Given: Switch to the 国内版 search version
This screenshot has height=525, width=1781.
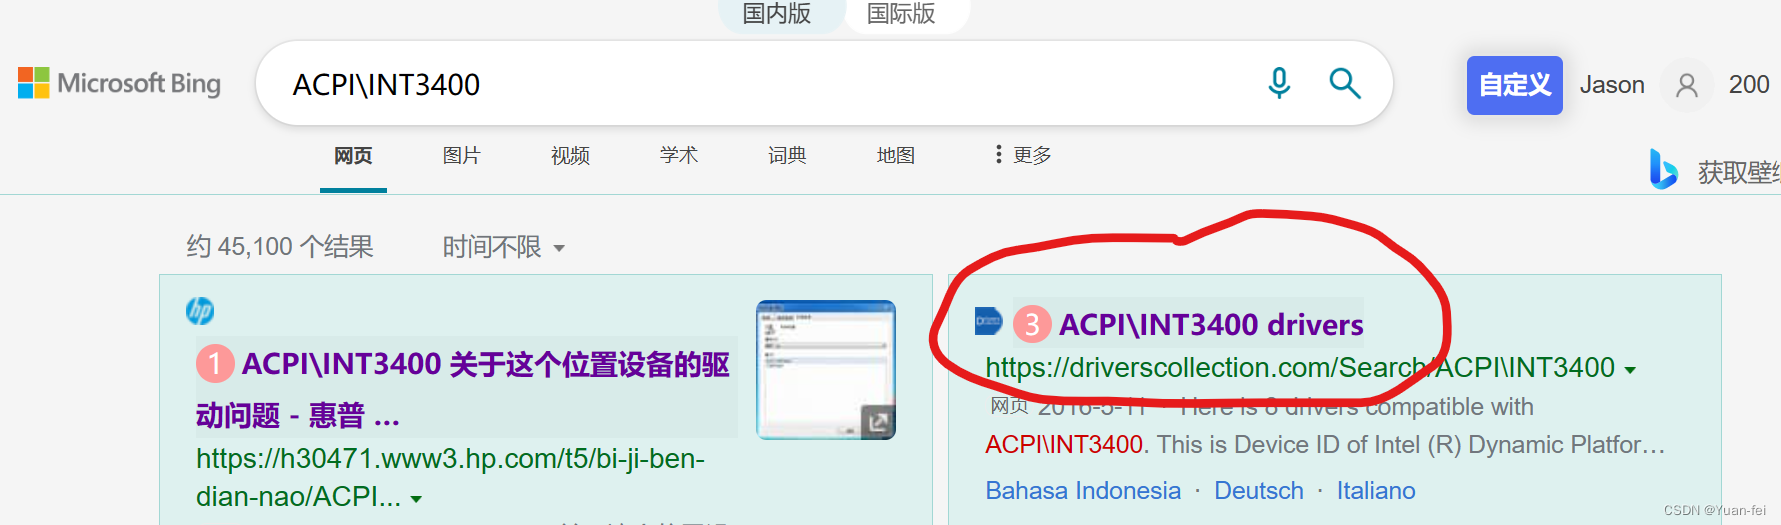Looking at the screenshot, I should click(777, 14).
